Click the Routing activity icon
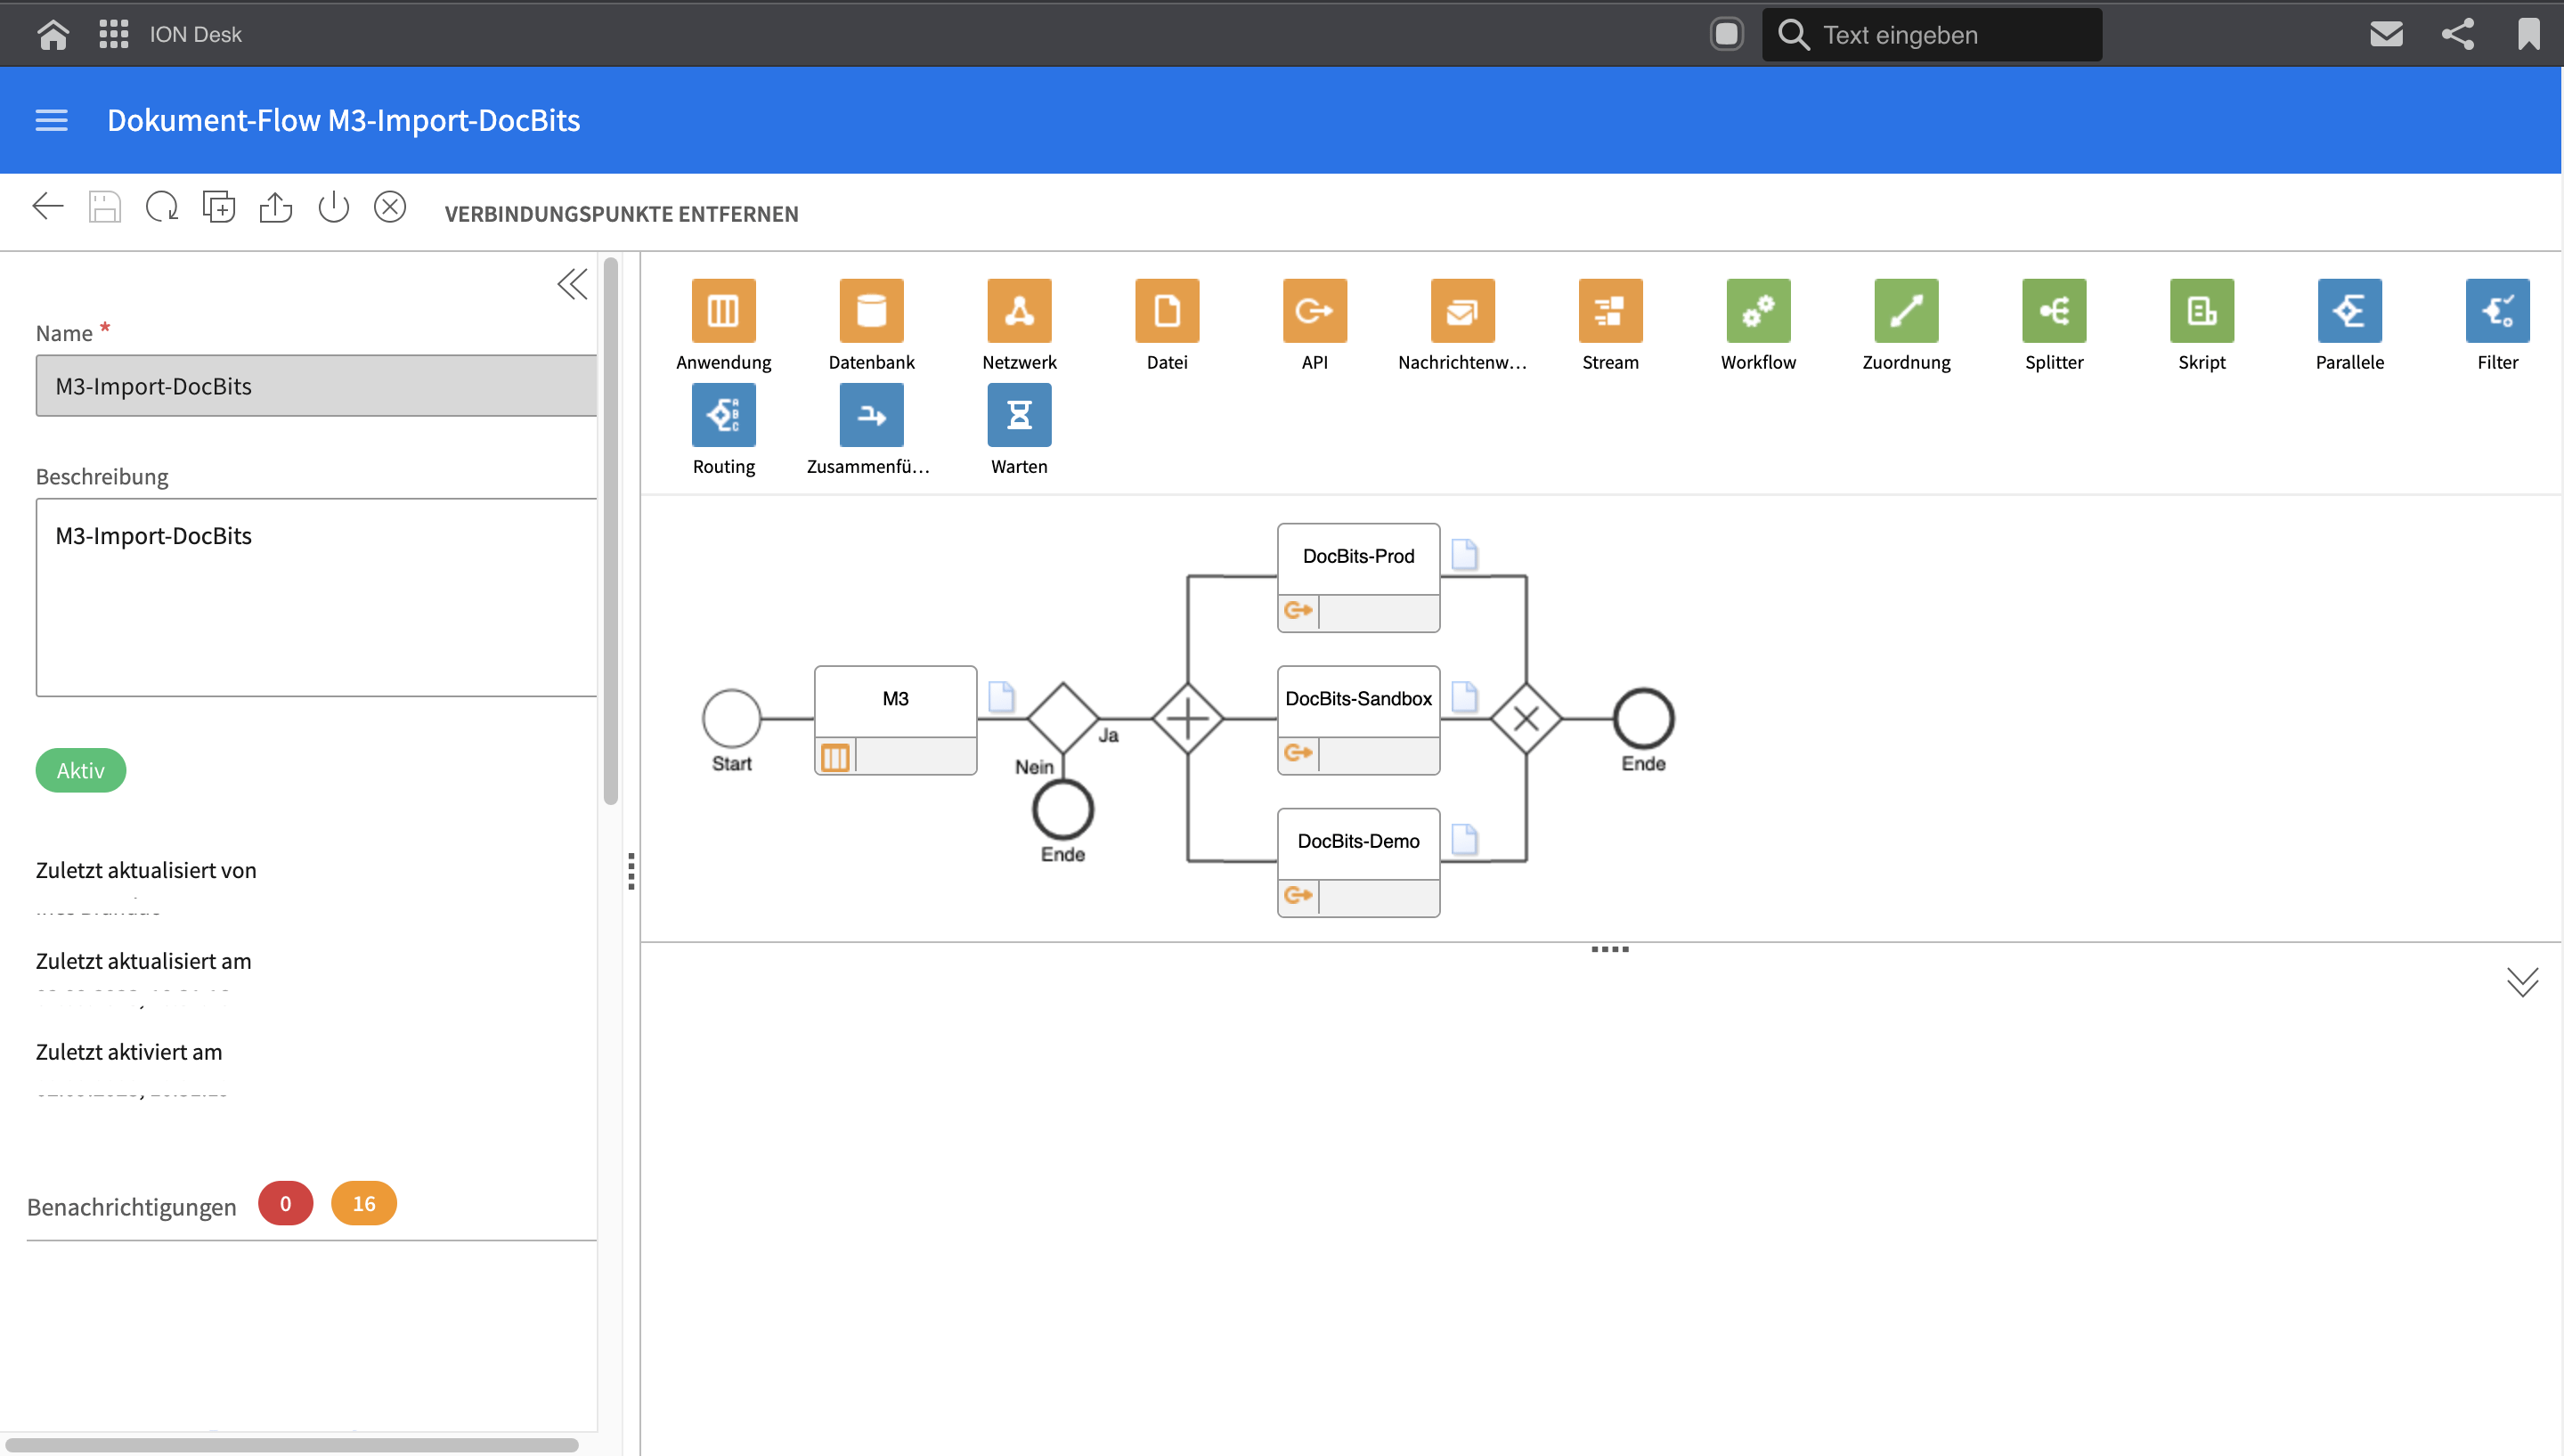 pos(723,415)
